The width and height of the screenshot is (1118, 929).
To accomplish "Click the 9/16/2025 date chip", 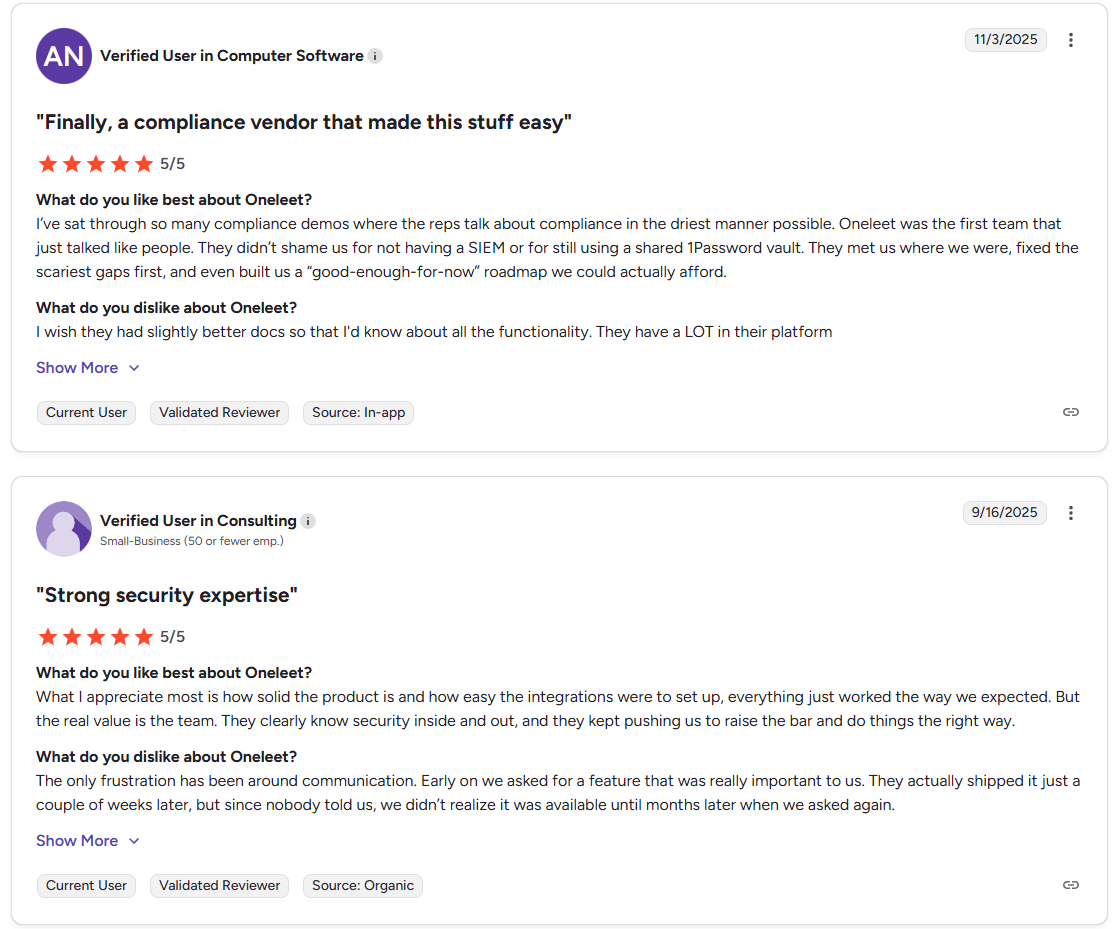I will [1004, 512].
